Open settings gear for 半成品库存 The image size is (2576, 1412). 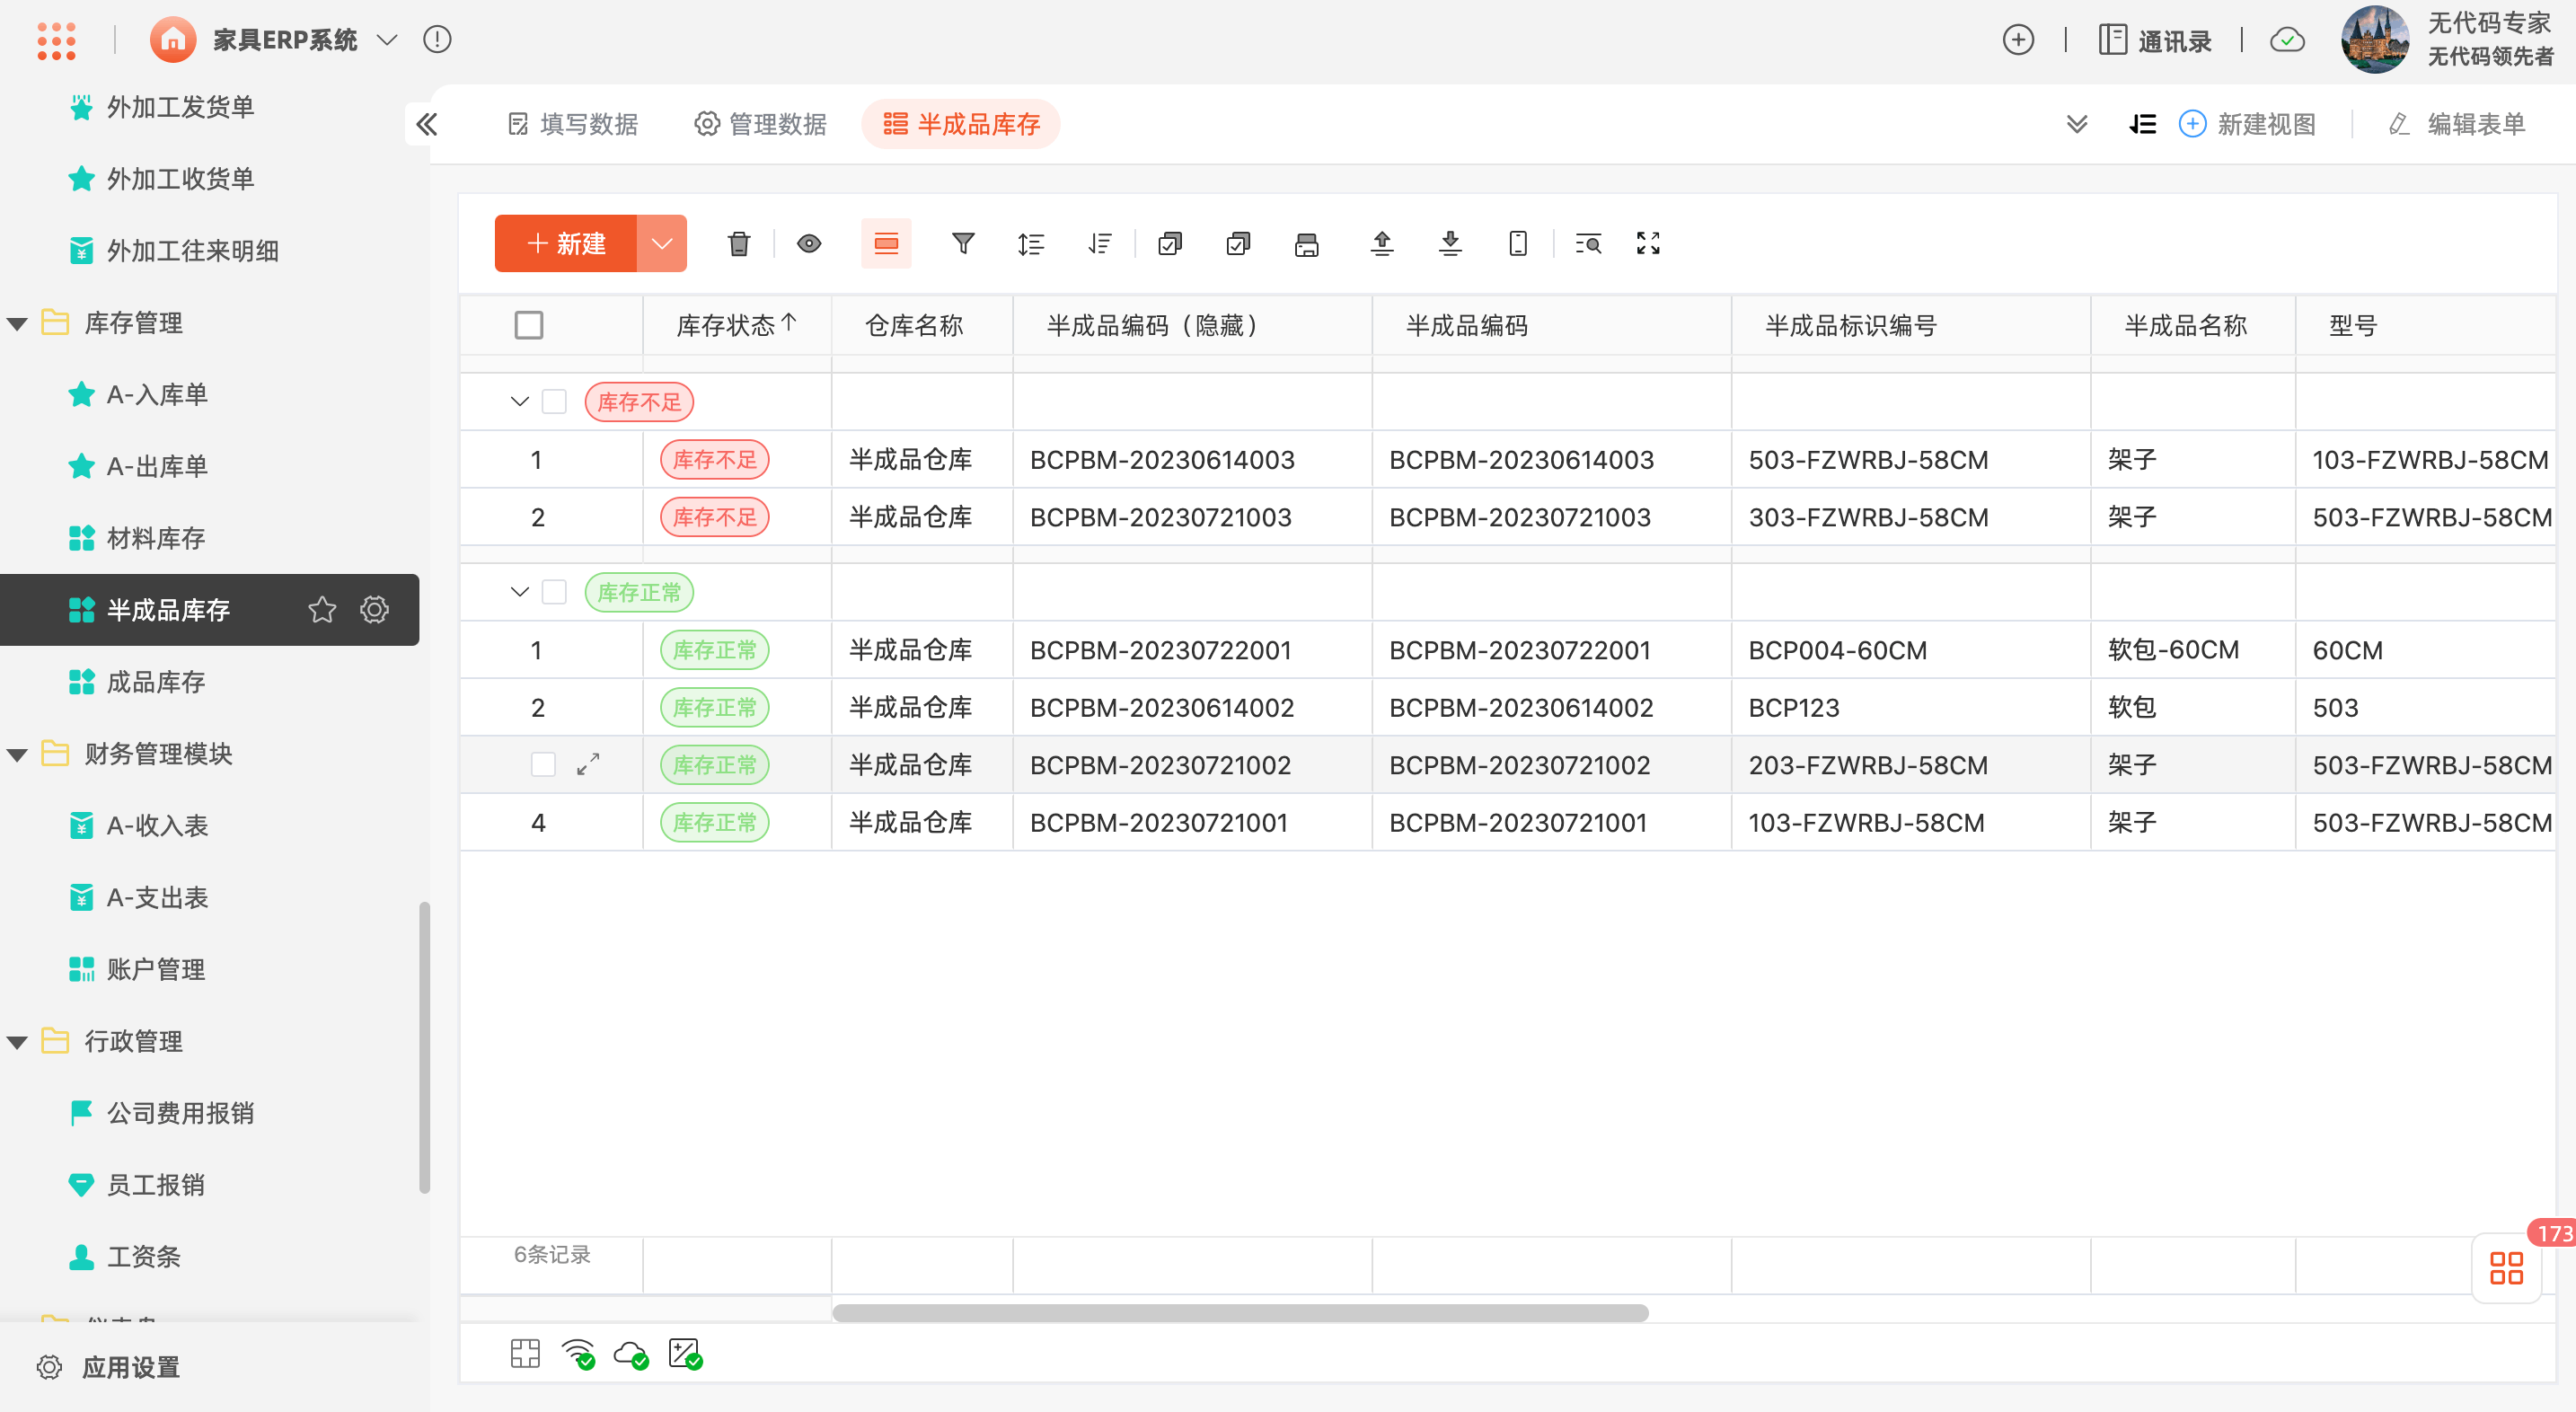pos(374,609)
